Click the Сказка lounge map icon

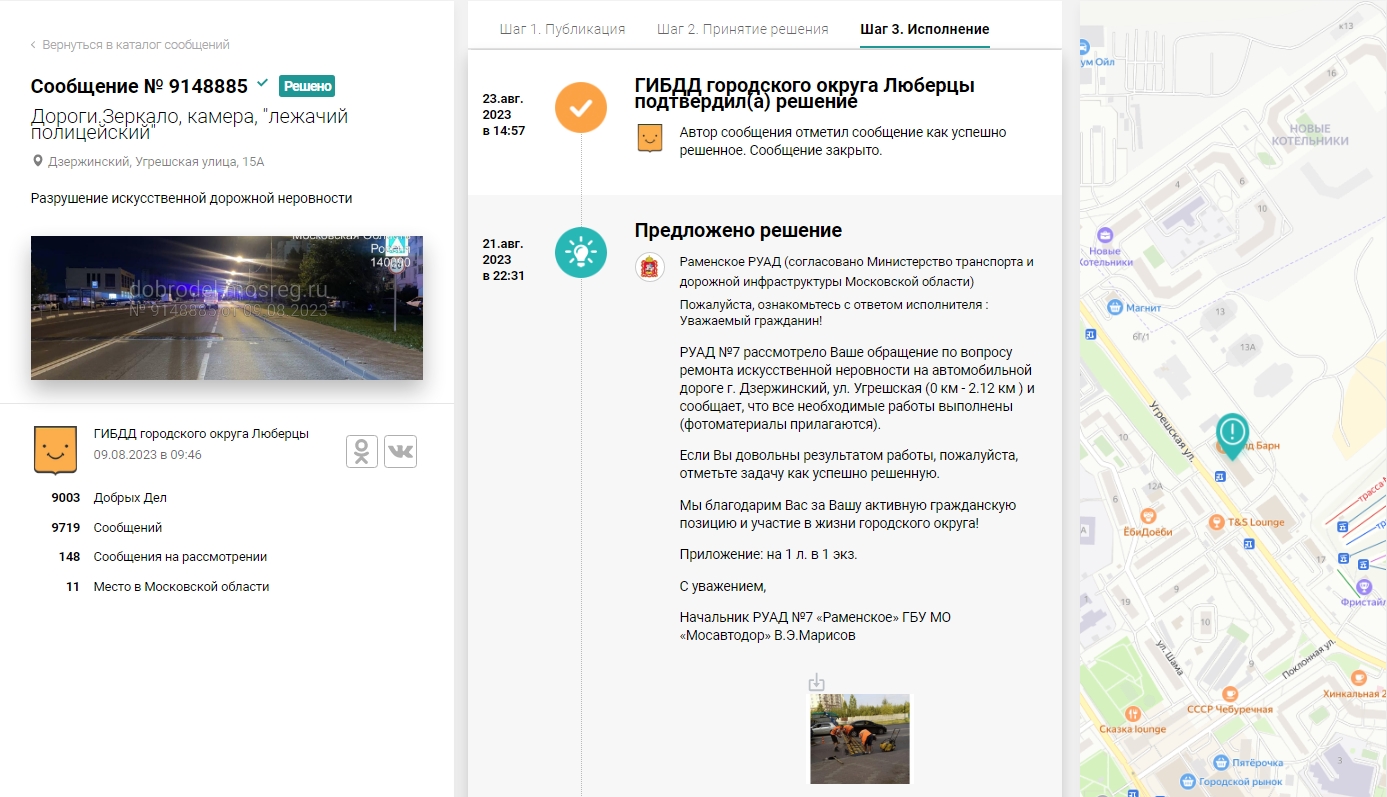tap(1133, 713)
